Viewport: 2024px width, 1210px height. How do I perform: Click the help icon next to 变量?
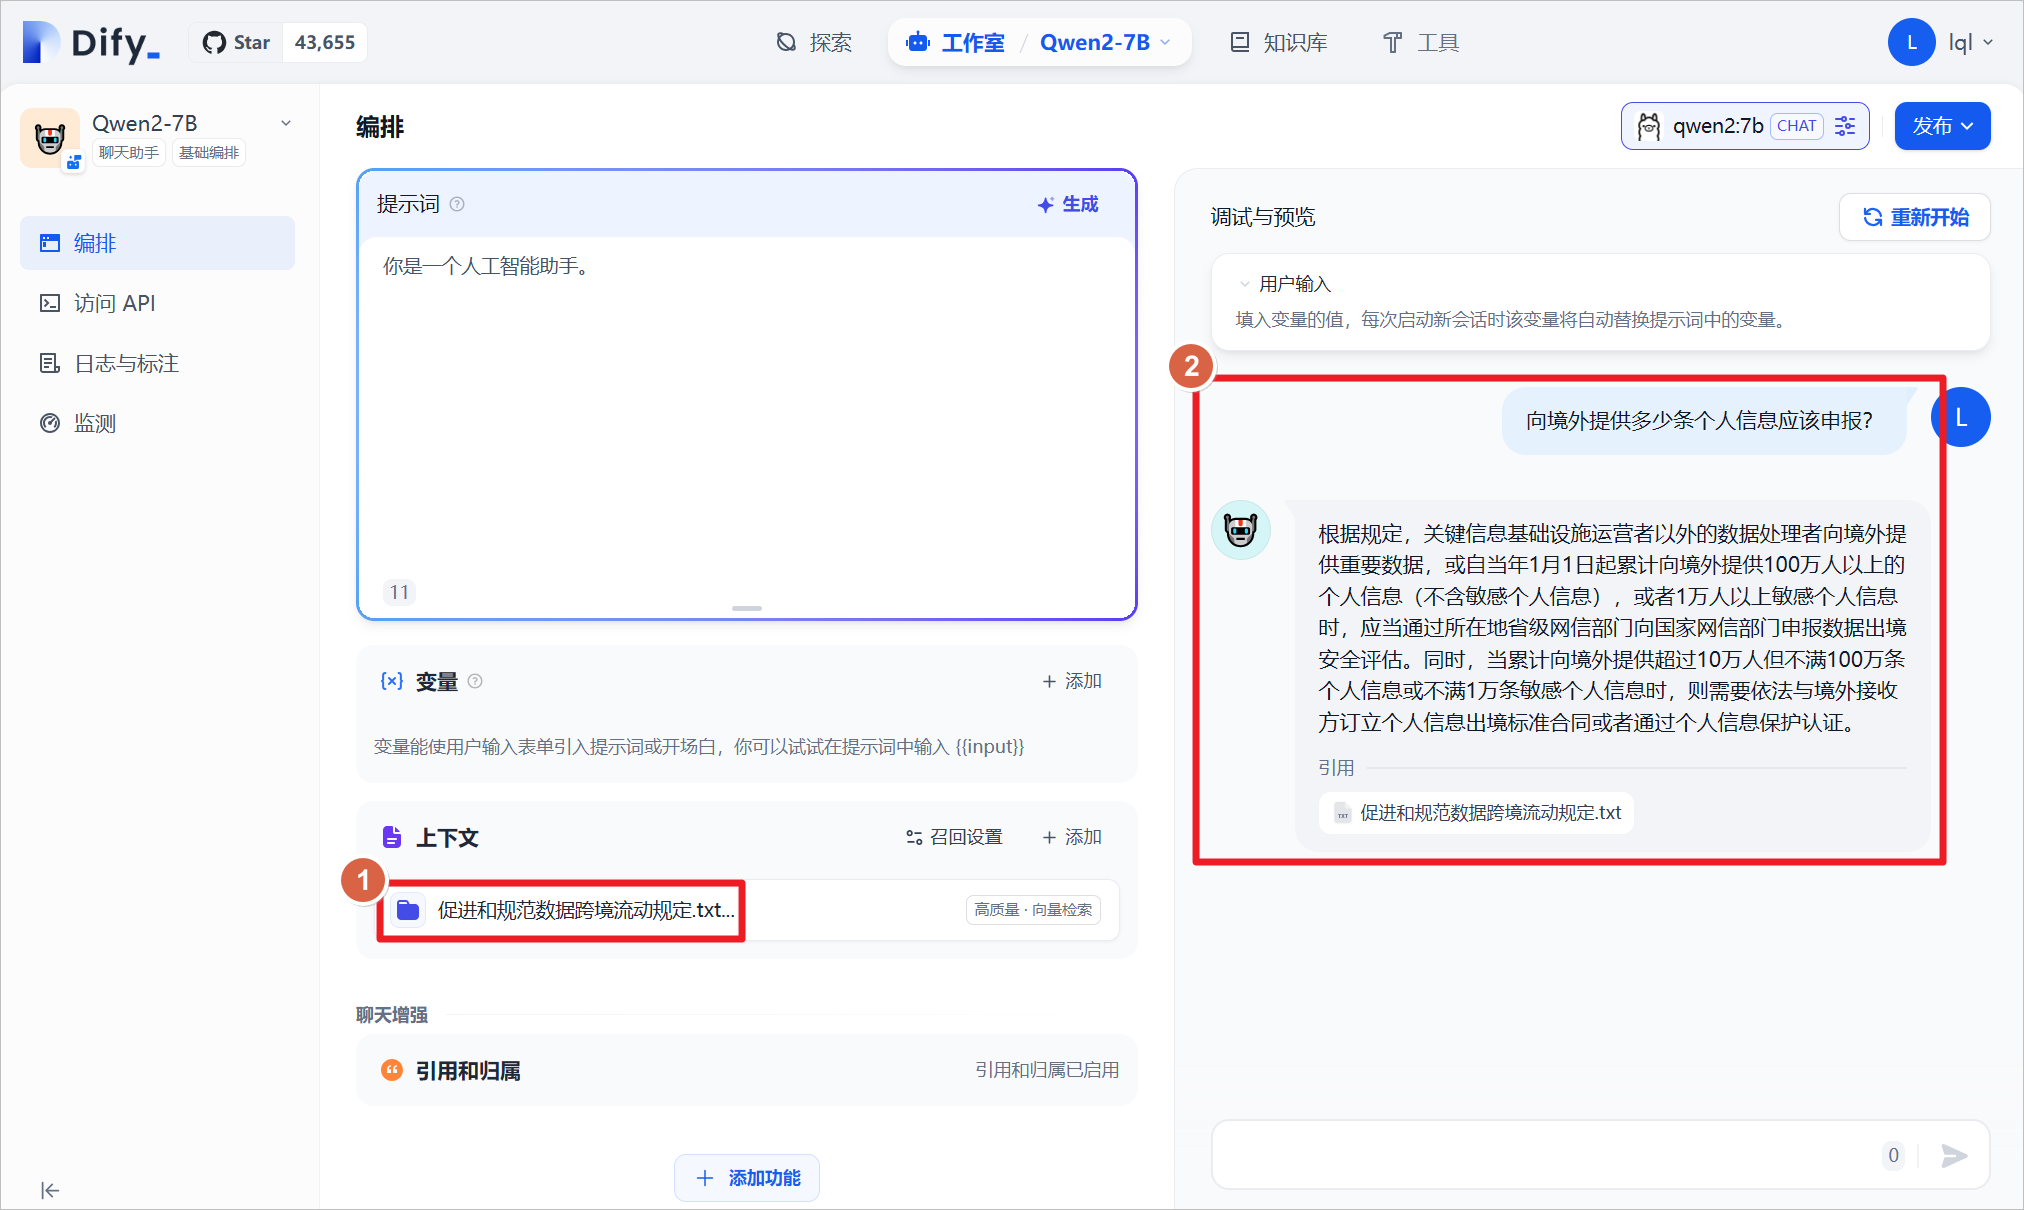[476, 681]
